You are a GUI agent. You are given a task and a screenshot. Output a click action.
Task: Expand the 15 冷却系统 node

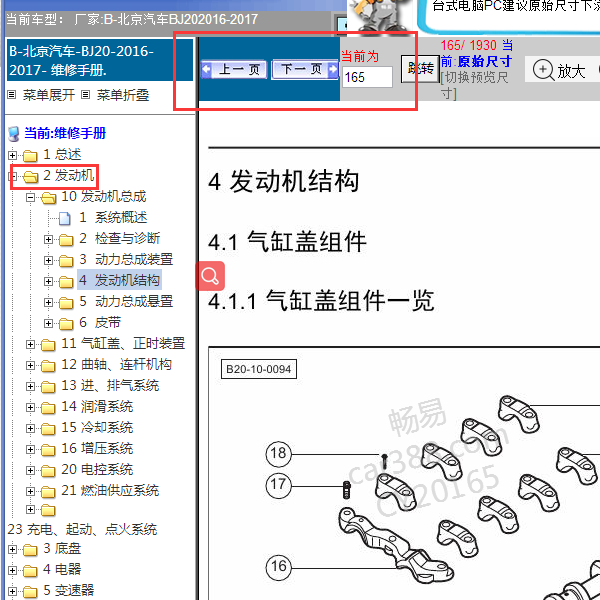point(30,429)
